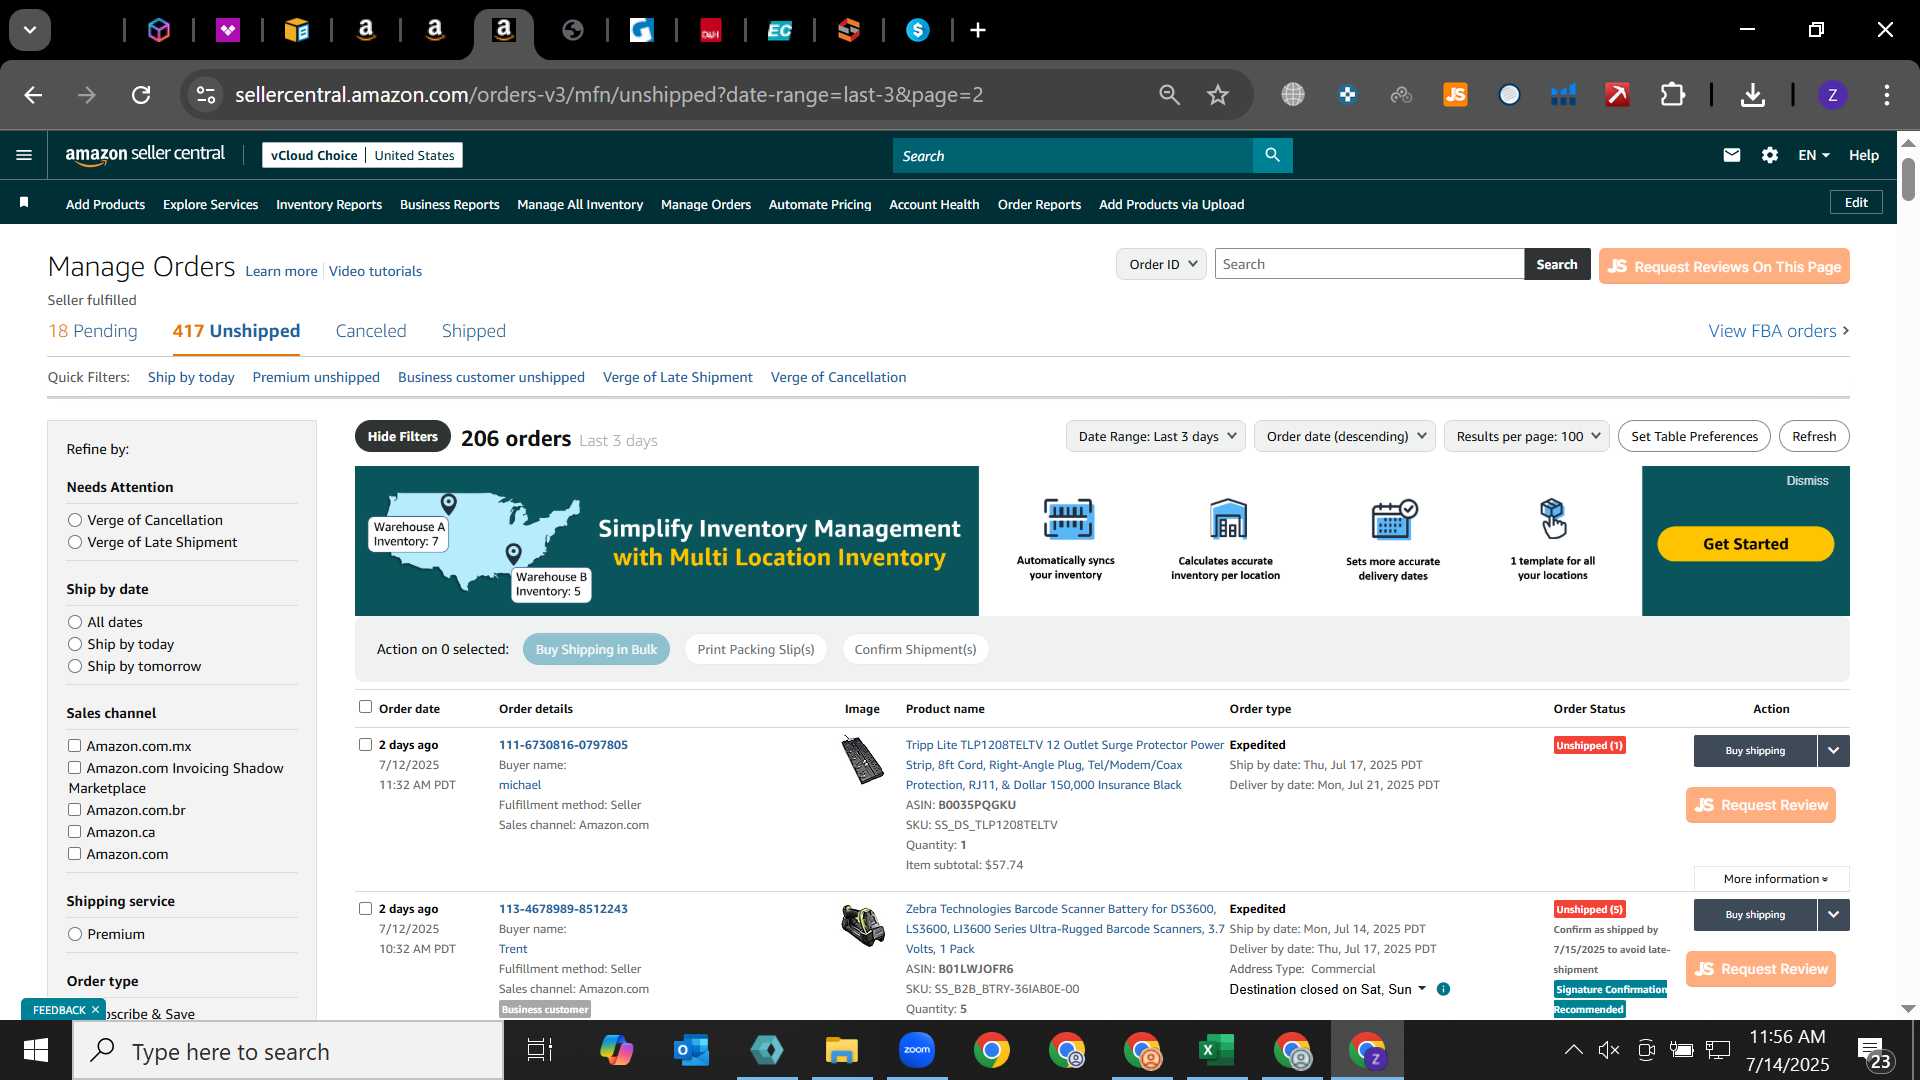Click Set Table Preferences
This screenshot has height=1080, width=1920.
coord(1694,436)
